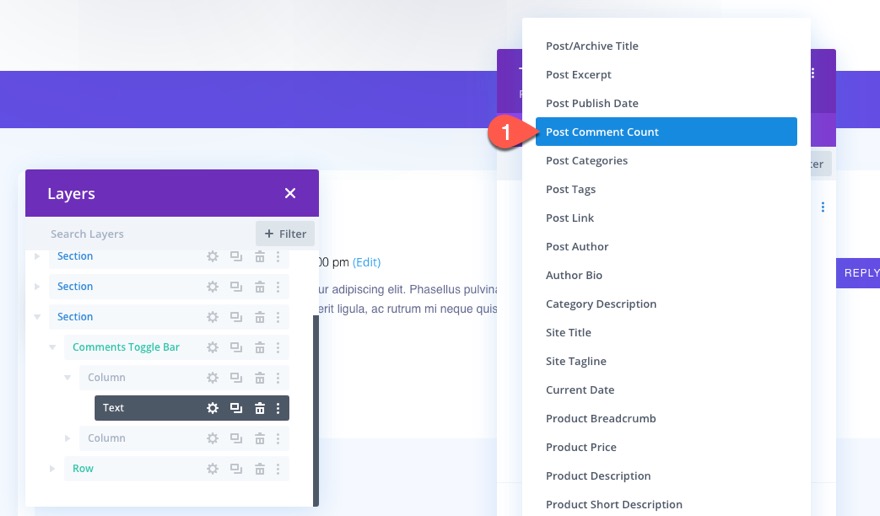
Task: Delete the first Section layer
Action: point(259,257)
